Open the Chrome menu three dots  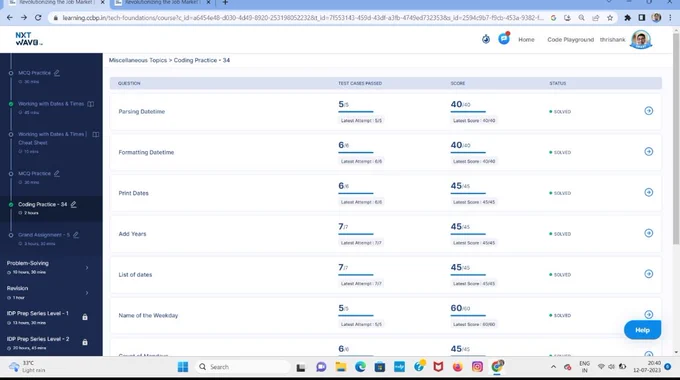click(670, 18)
